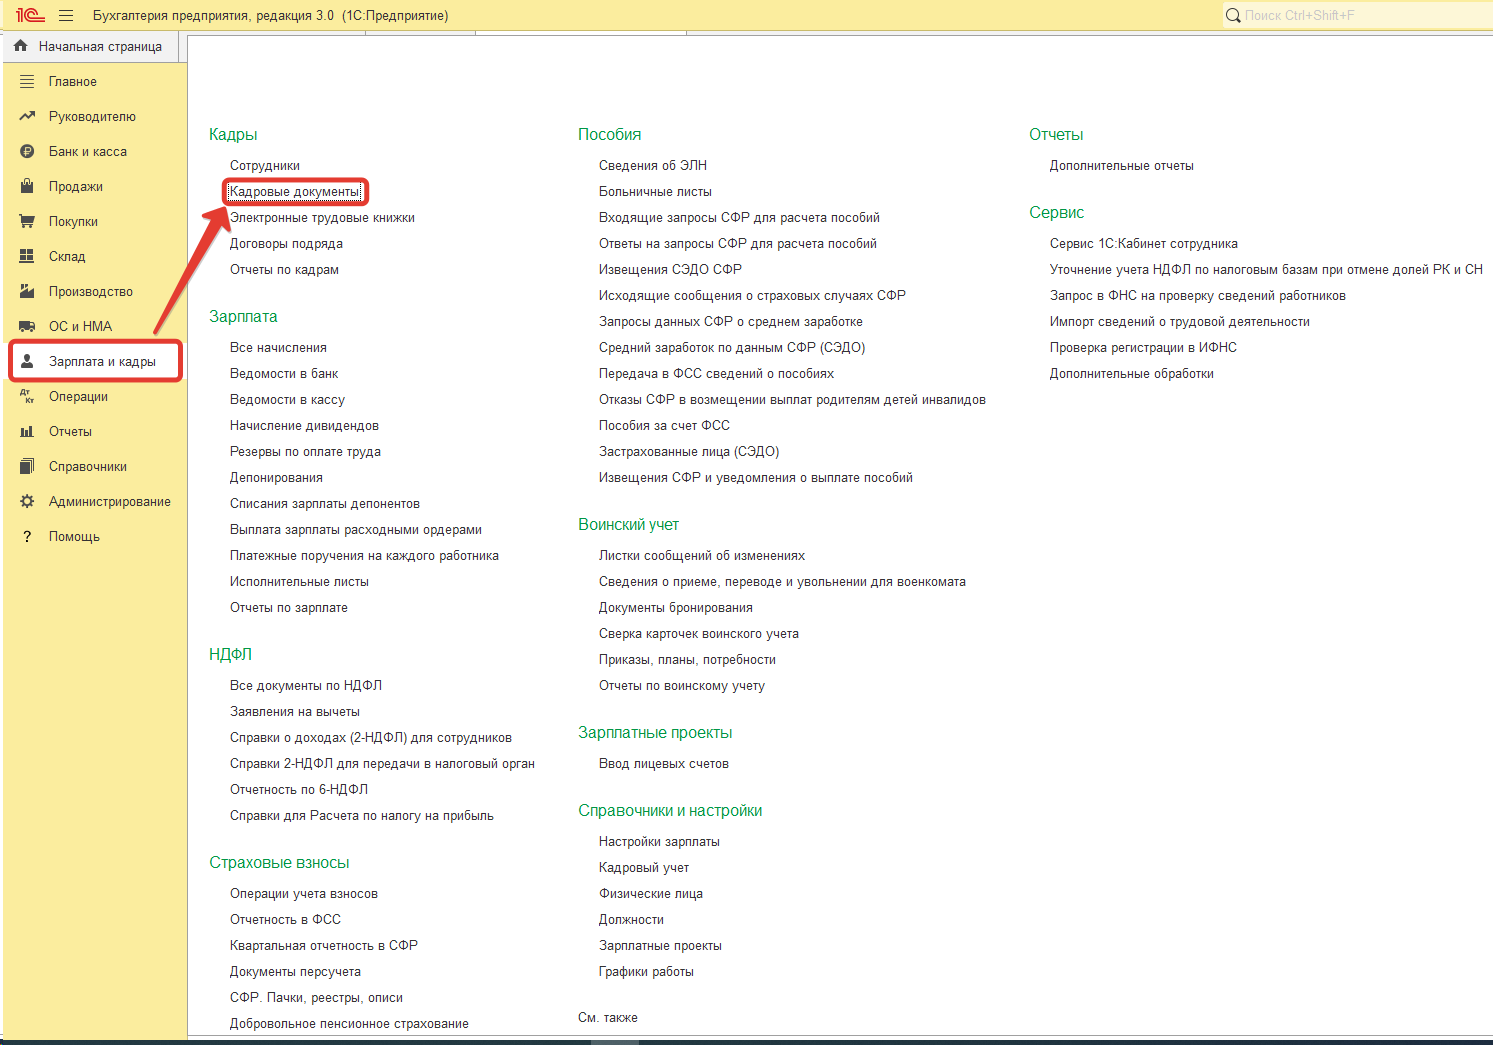This screenshot has height=1045, width=1493.
Task: Click the home icon on start page tab
Action: click(x=21, y=46)
